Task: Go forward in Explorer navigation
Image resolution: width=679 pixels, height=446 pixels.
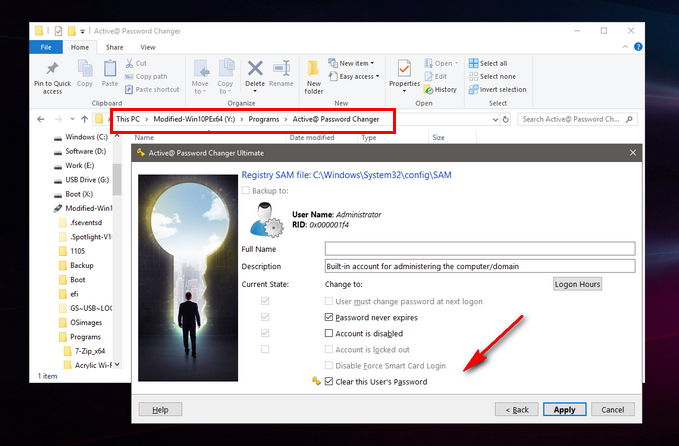Action: (58, 119)
